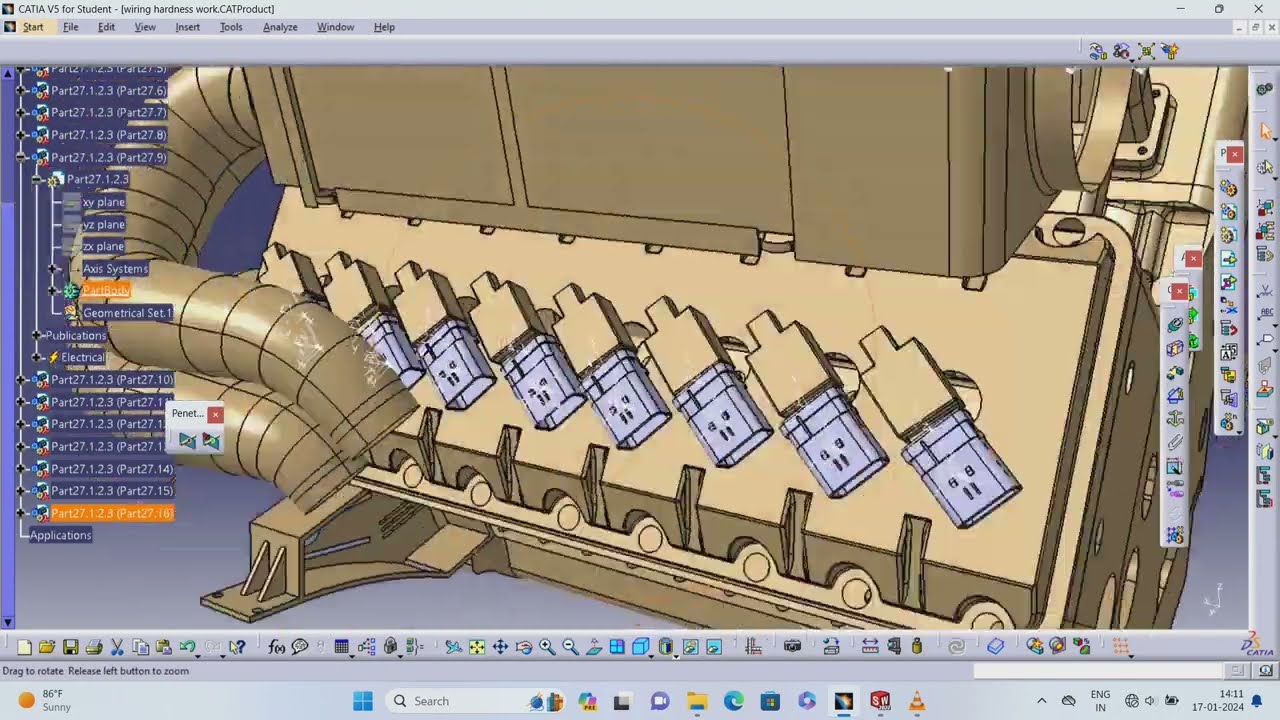Select the Rotate view icon

523,647
